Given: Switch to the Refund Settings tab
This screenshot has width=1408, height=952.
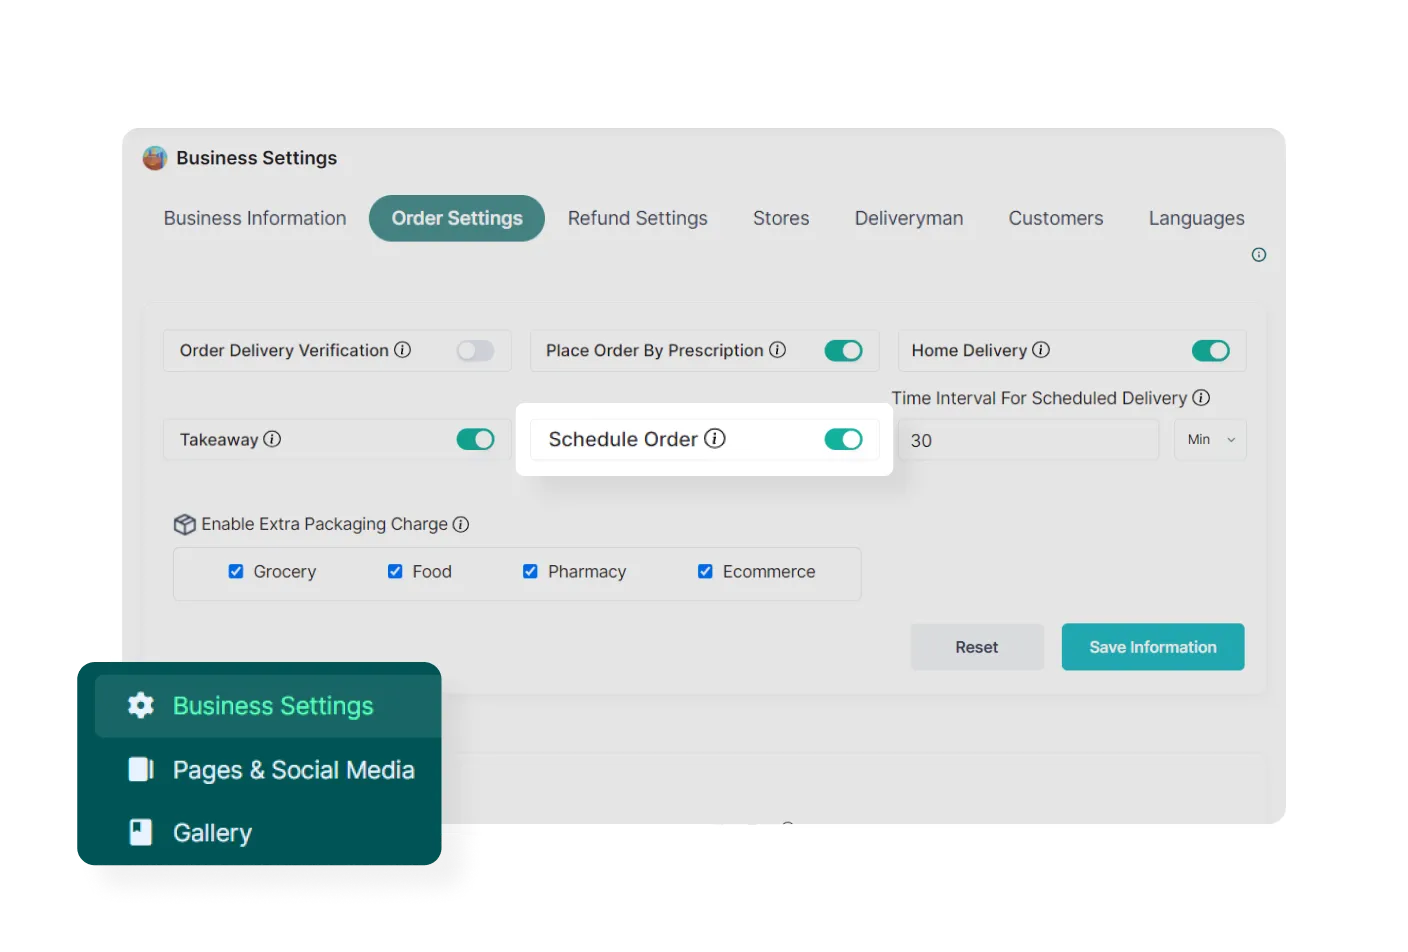Looking at the screenshot, I should coord(637,218).
